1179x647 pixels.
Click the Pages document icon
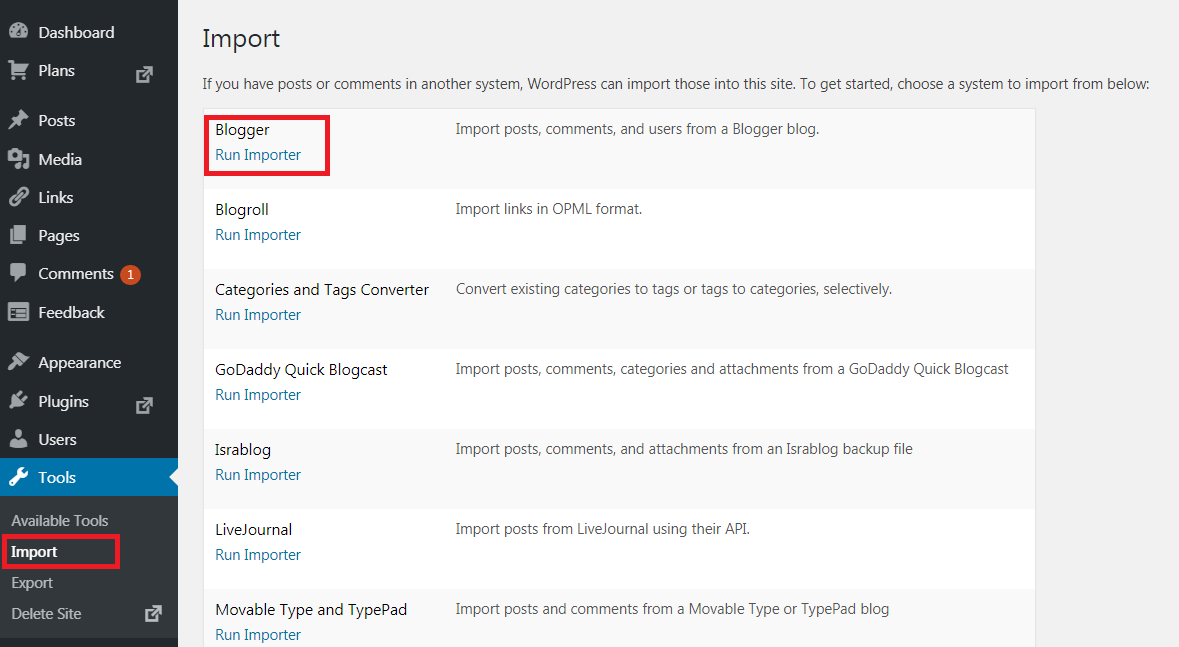point(19,235)
